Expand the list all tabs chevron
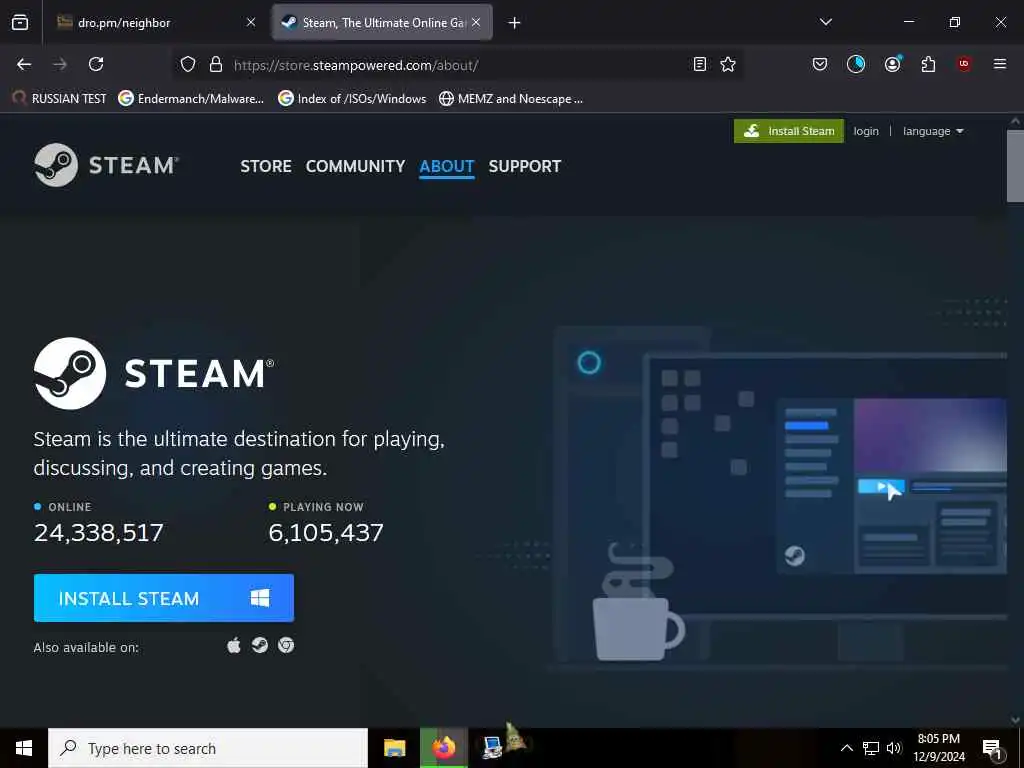Screen dimensions: 1024x768 point(825,22)
